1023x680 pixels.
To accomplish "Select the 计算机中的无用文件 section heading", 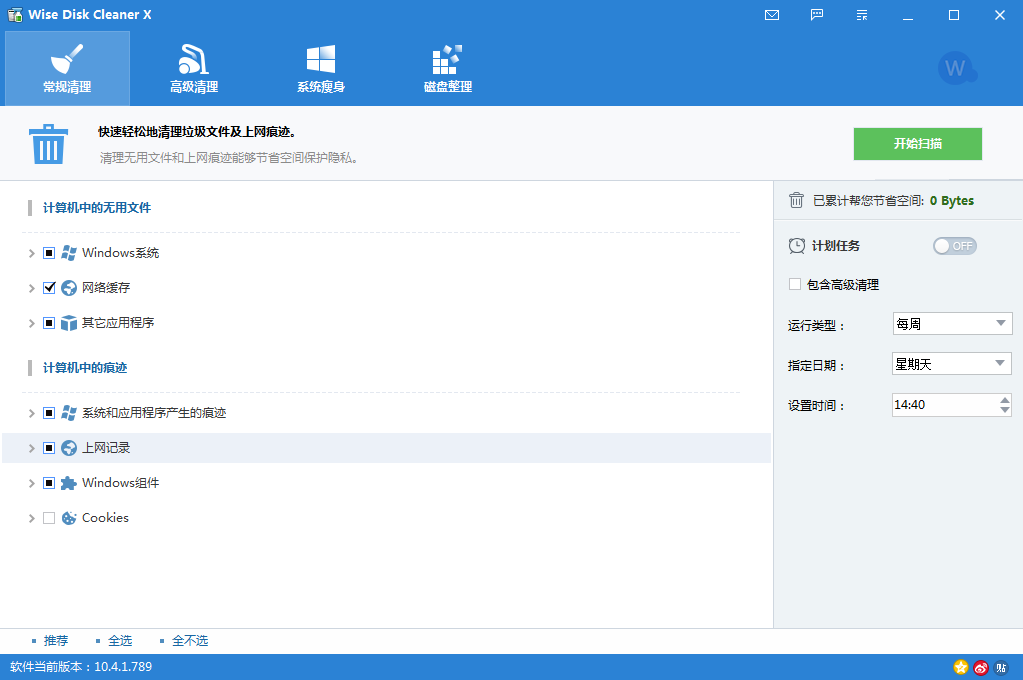I will [x=97, y=208].
